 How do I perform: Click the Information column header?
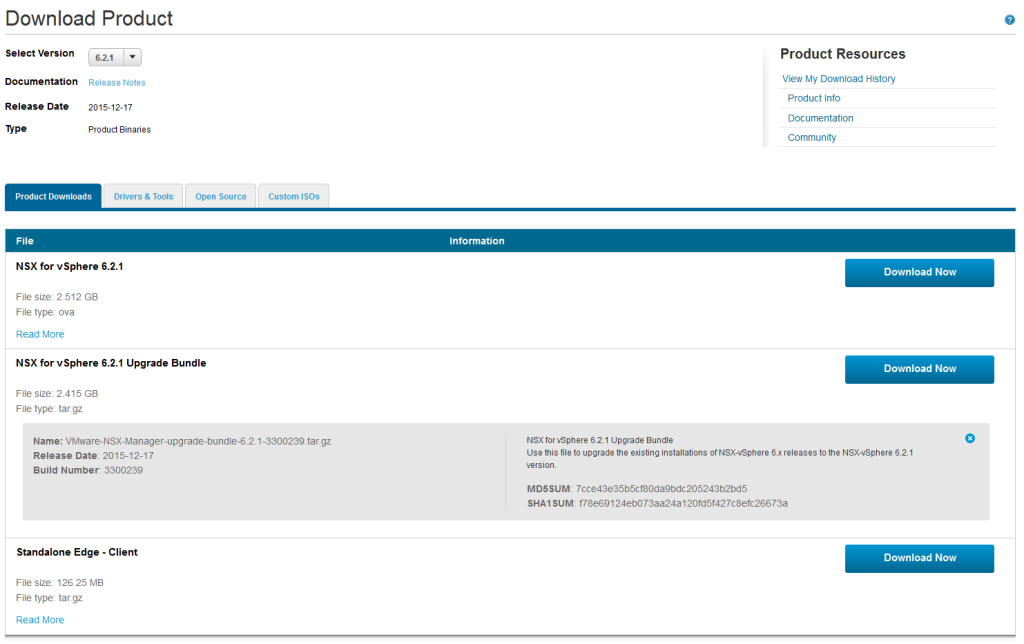point(477,241)
